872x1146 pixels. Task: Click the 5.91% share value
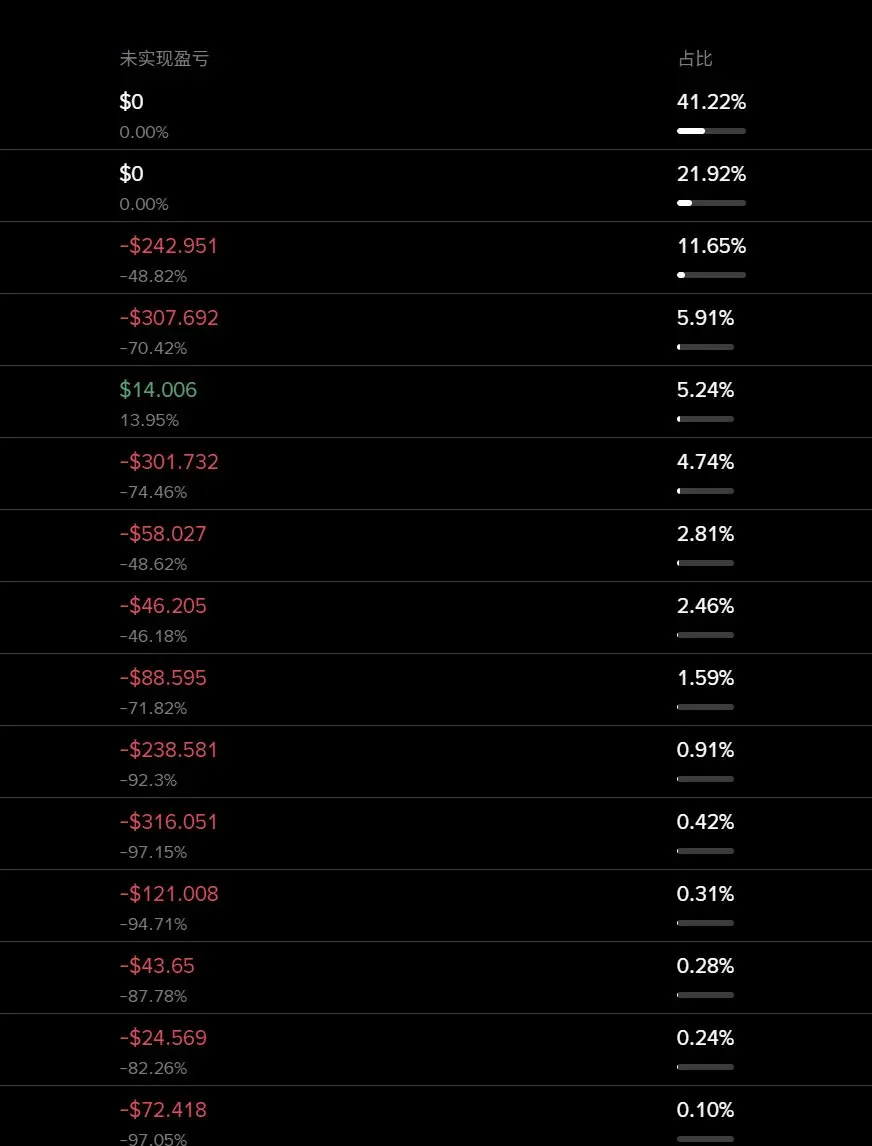click(705, 318)
